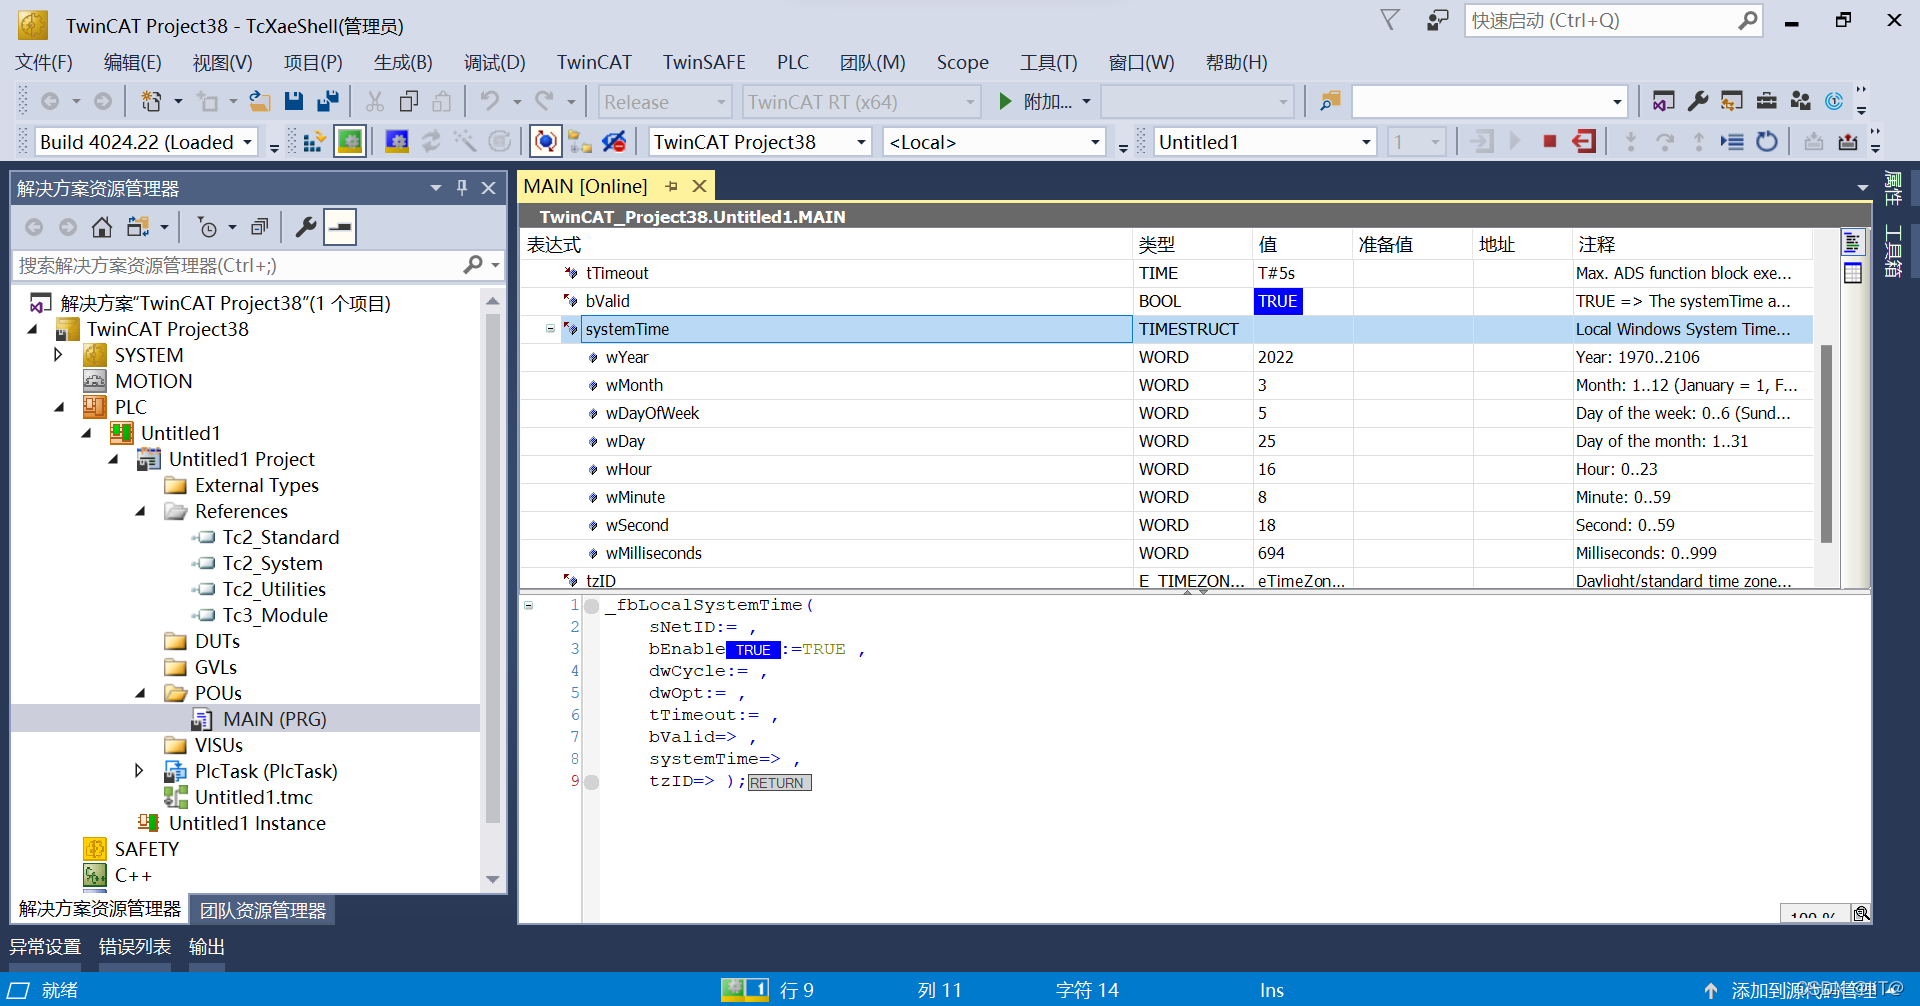
Task: Click the Force Values upload icon
Action: click(x=1848, y=142)
